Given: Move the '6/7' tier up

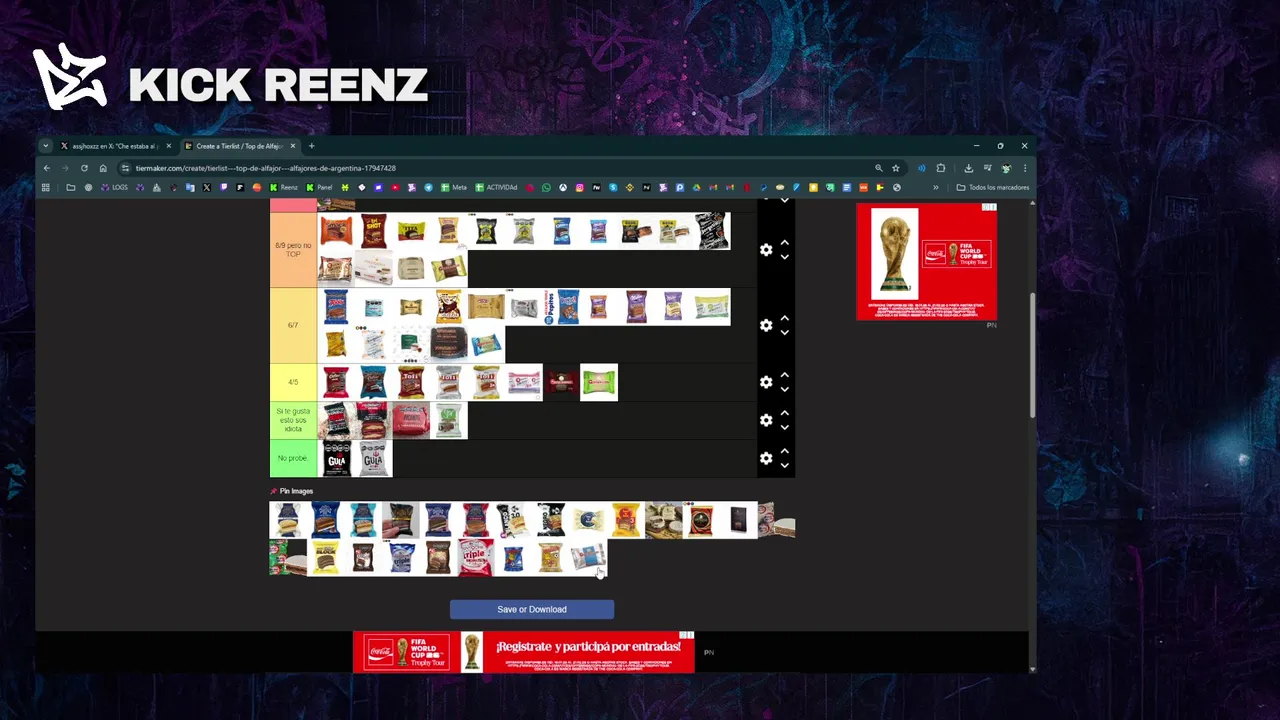Looking at the screenshot, I should 785,318.
